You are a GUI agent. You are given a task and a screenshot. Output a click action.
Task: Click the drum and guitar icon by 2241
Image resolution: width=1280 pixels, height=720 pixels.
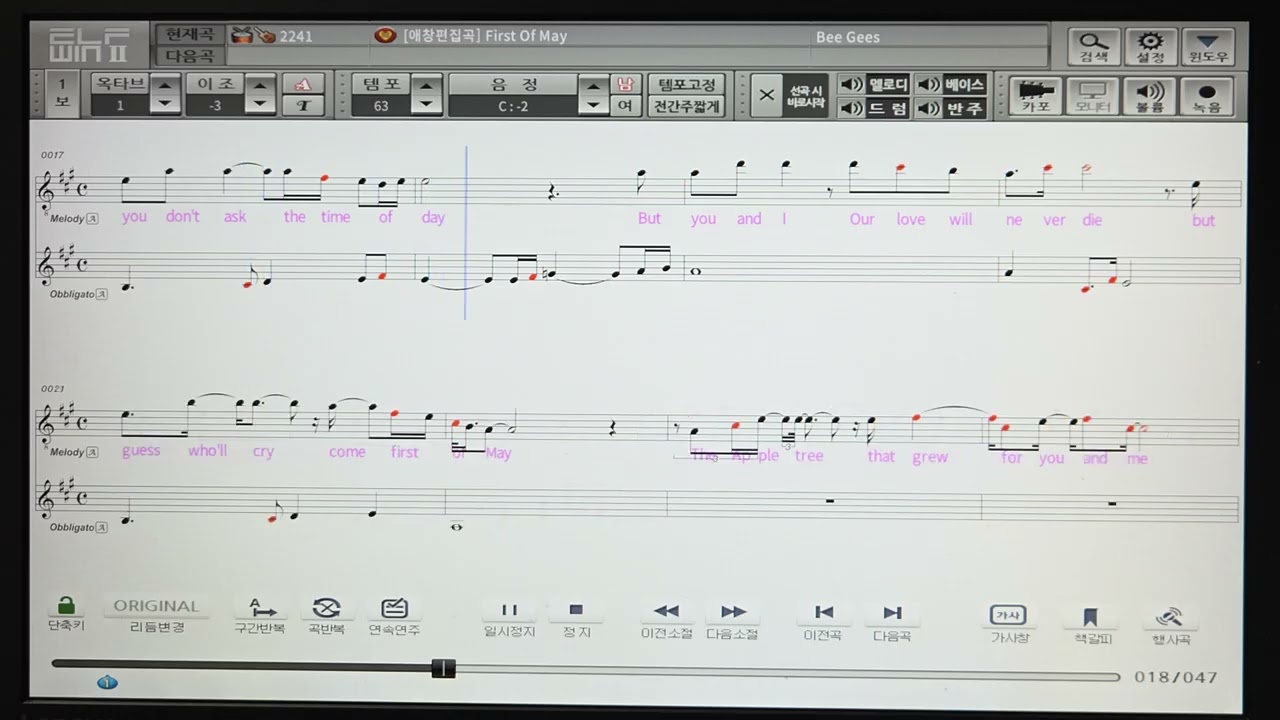click(x=252, y=36)
